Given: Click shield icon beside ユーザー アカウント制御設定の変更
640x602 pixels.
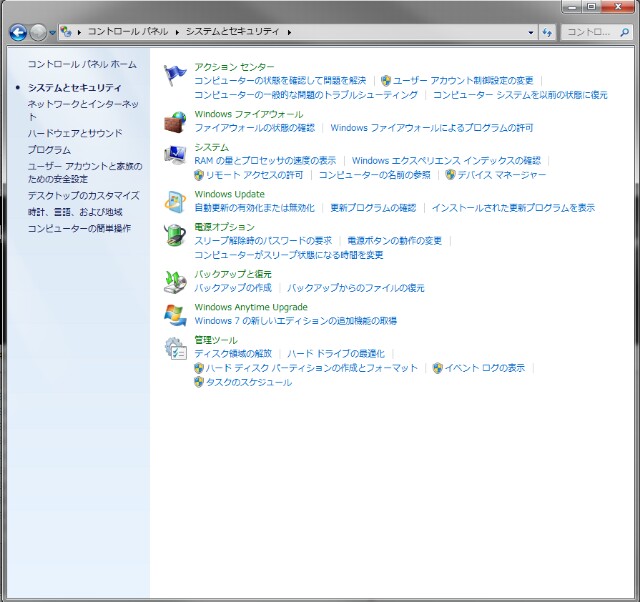Looking at the screenshot, I should [385, 81].
